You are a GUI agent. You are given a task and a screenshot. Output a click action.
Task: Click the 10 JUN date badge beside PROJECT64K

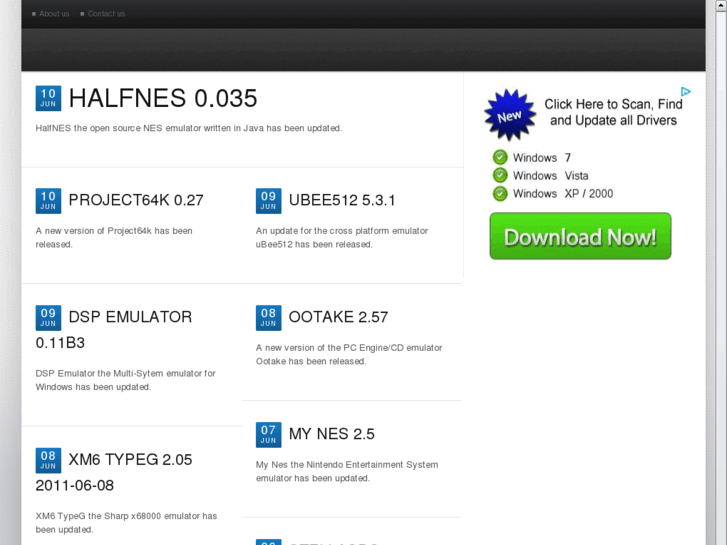coord(48,201)
